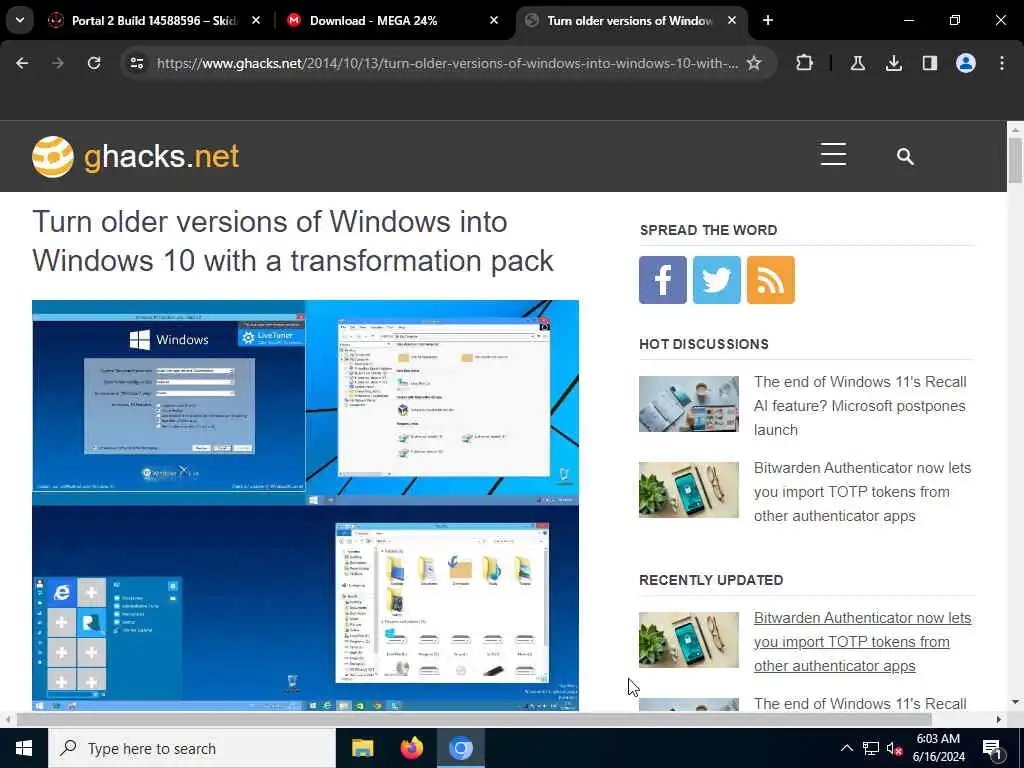Open the Extensions puzzle icon
Viewport: 1024px width, 768px height.
[805, 63]
